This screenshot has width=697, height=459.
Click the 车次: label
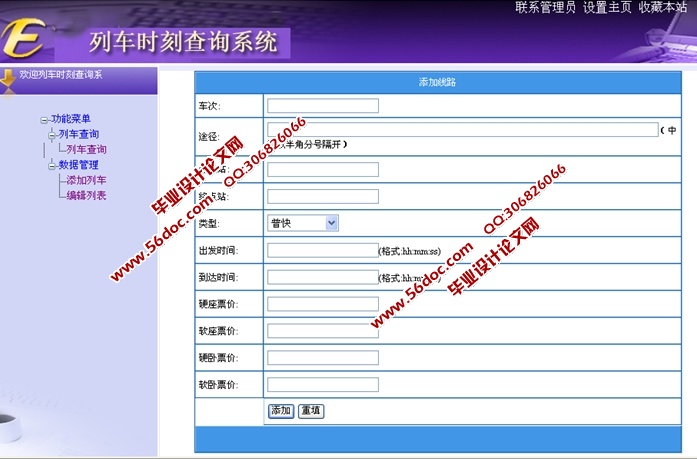coord(209,106)
